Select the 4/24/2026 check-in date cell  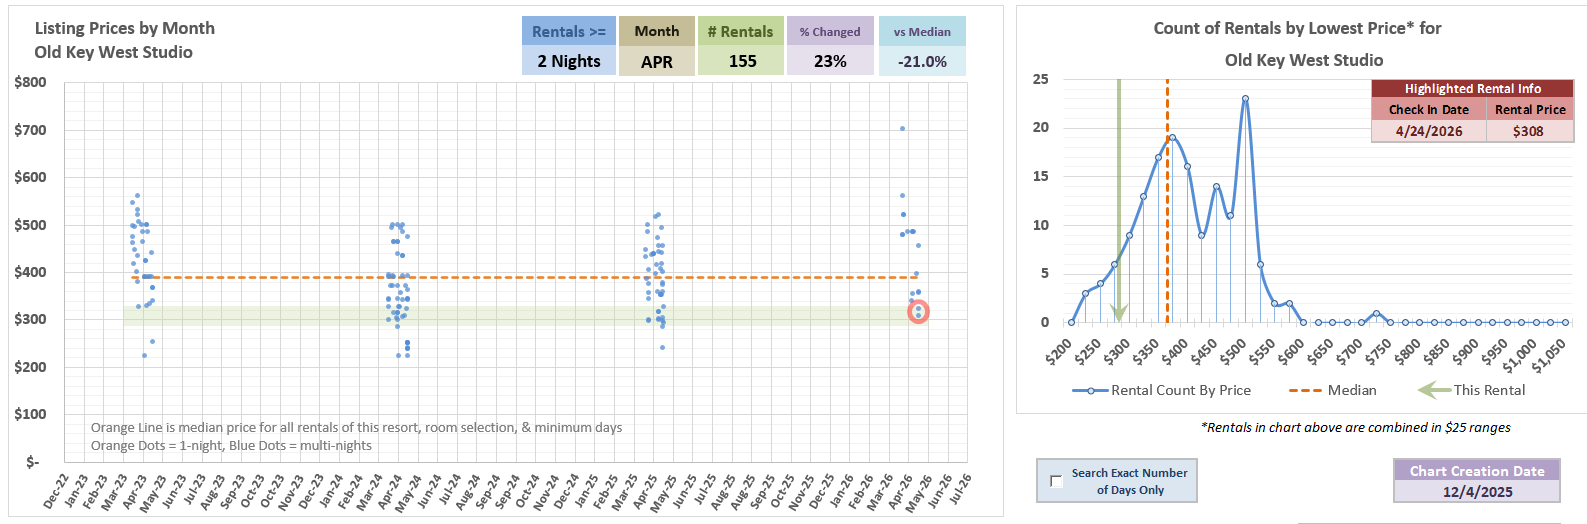click(1428, 131)
